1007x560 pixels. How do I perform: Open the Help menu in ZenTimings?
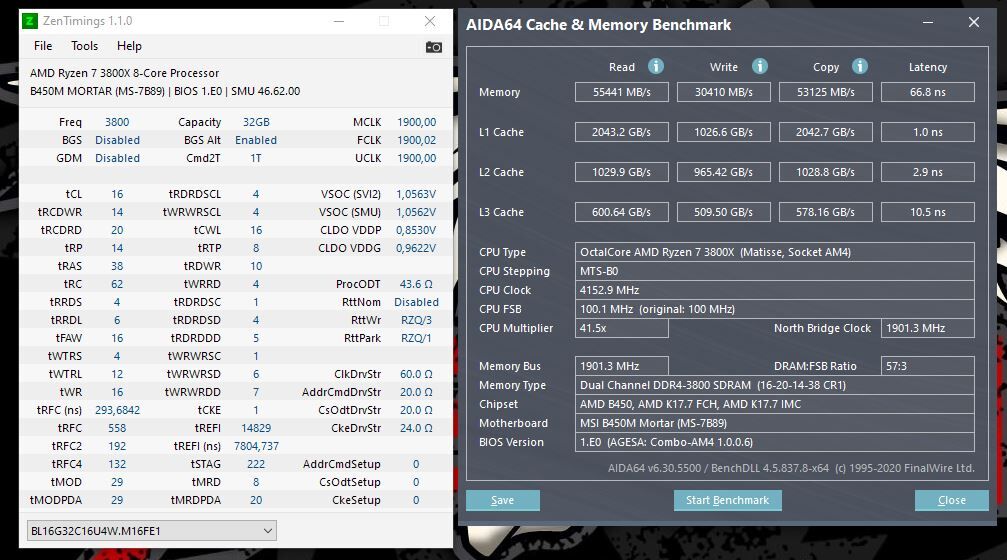tap(129, 46)
